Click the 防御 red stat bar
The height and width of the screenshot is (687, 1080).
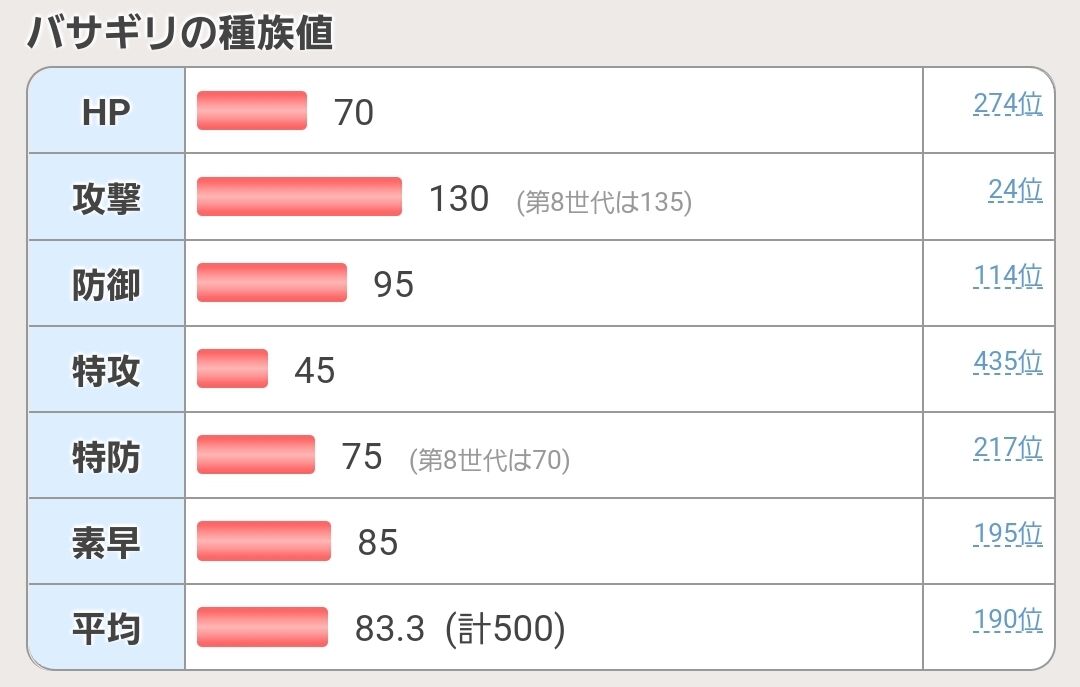pyautogui.click(x=272, y=283)
